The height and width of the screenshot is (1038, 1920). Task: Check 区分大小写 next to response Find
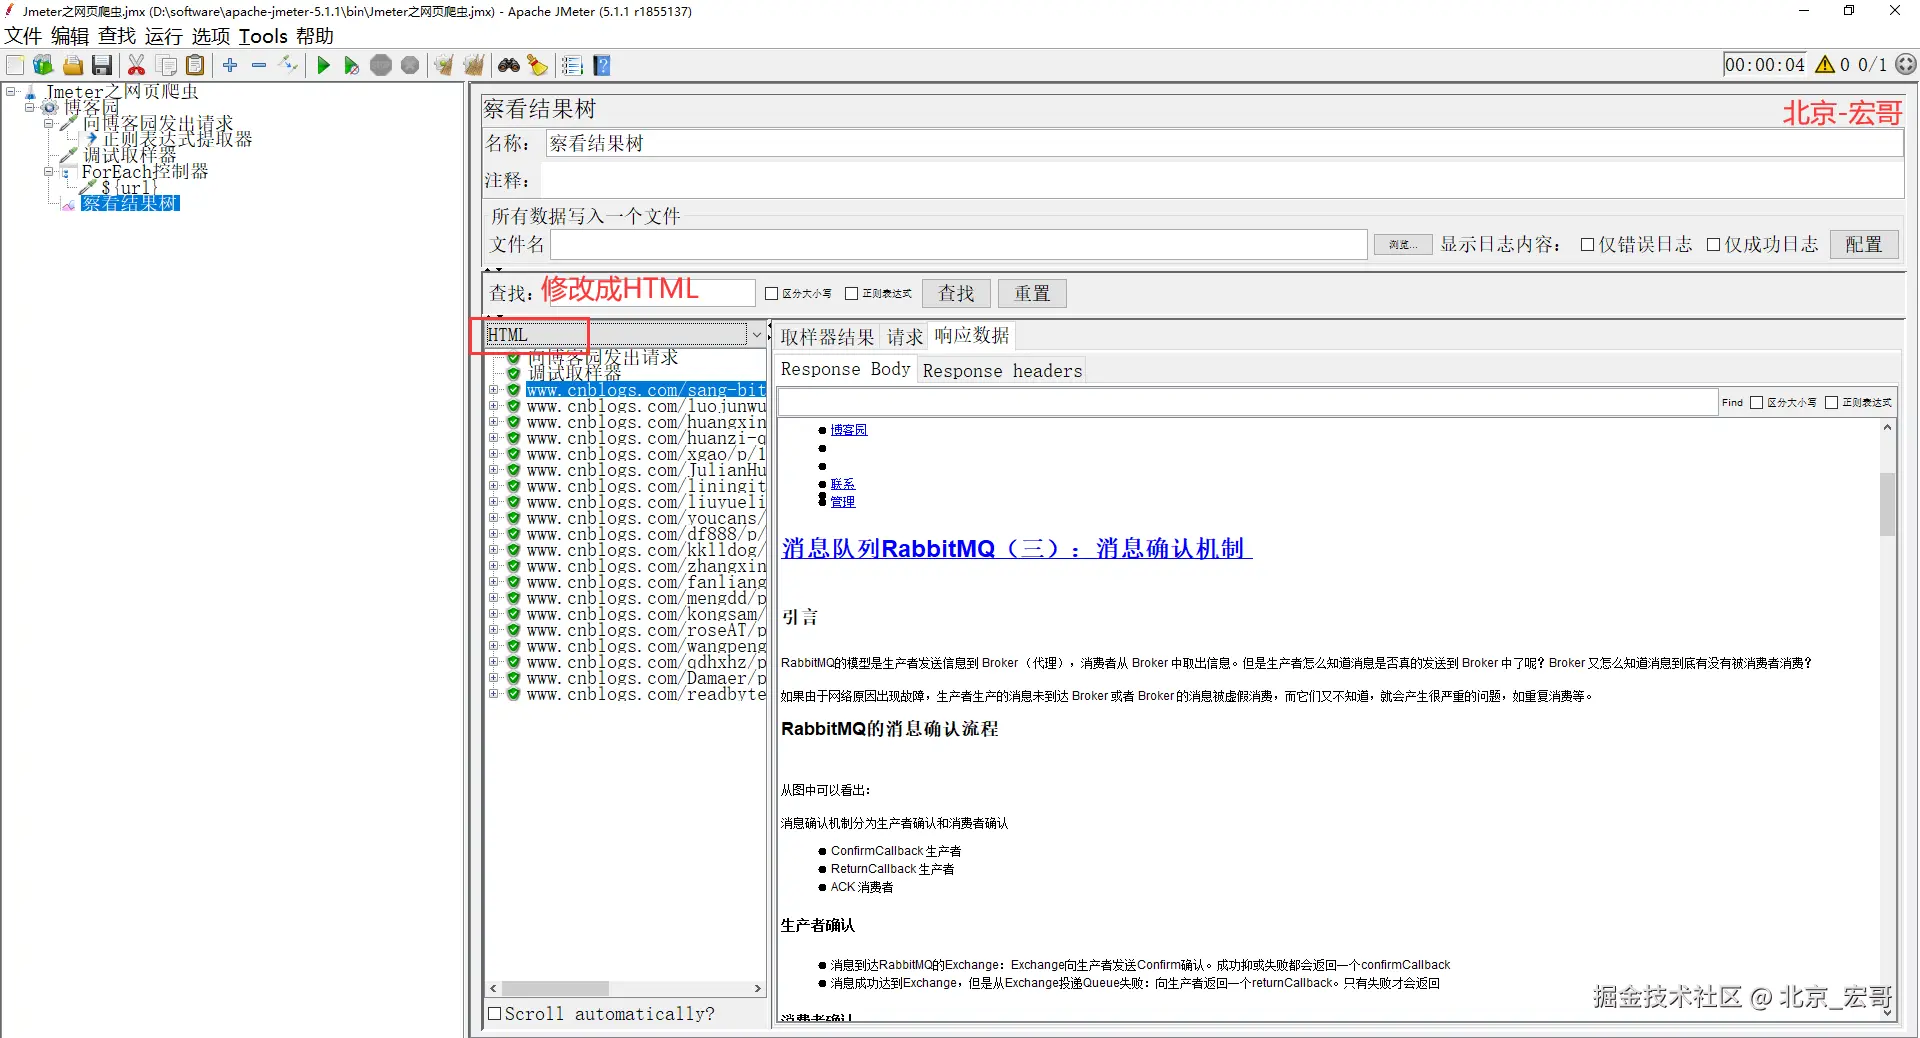[x=1756, y=403]
